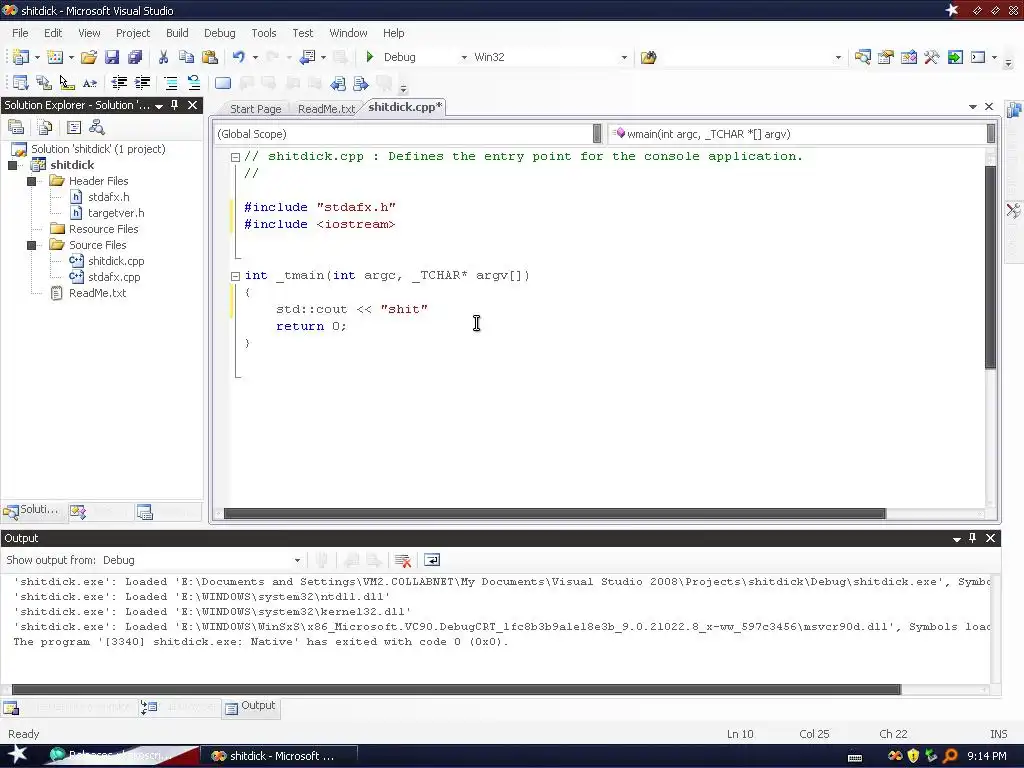Click the New Project toolbar icon

click(x=20, y=57)
